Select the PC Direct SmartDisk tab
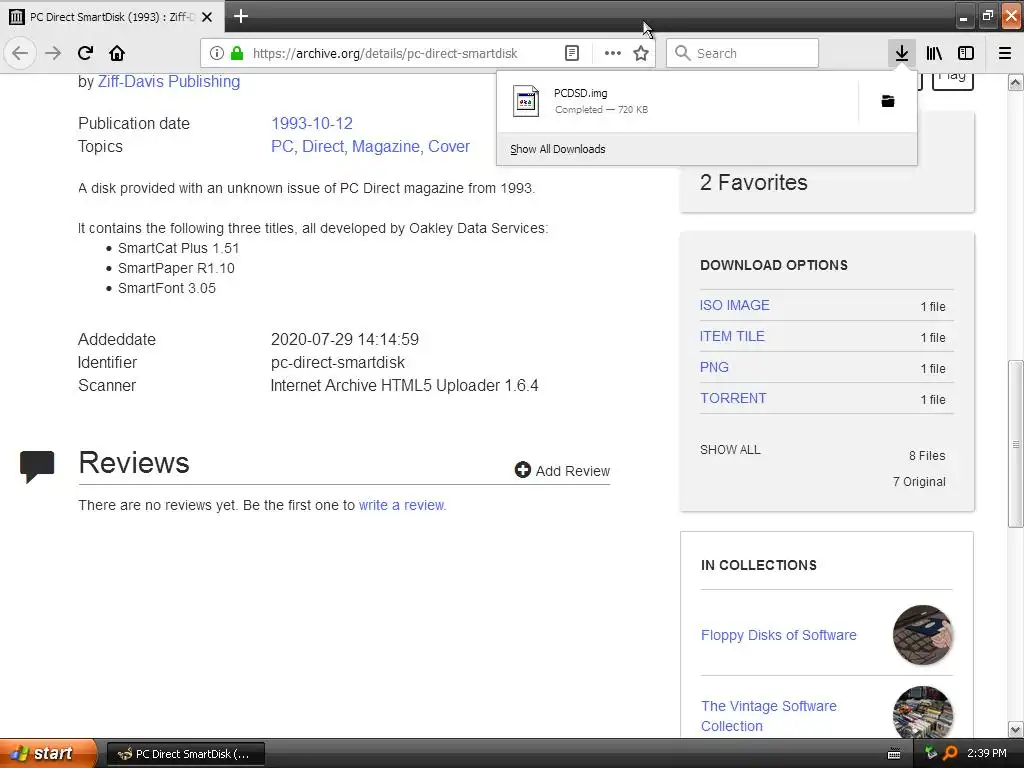The height and width of the screenshot is (768, 1024). (x=112, y=17)
